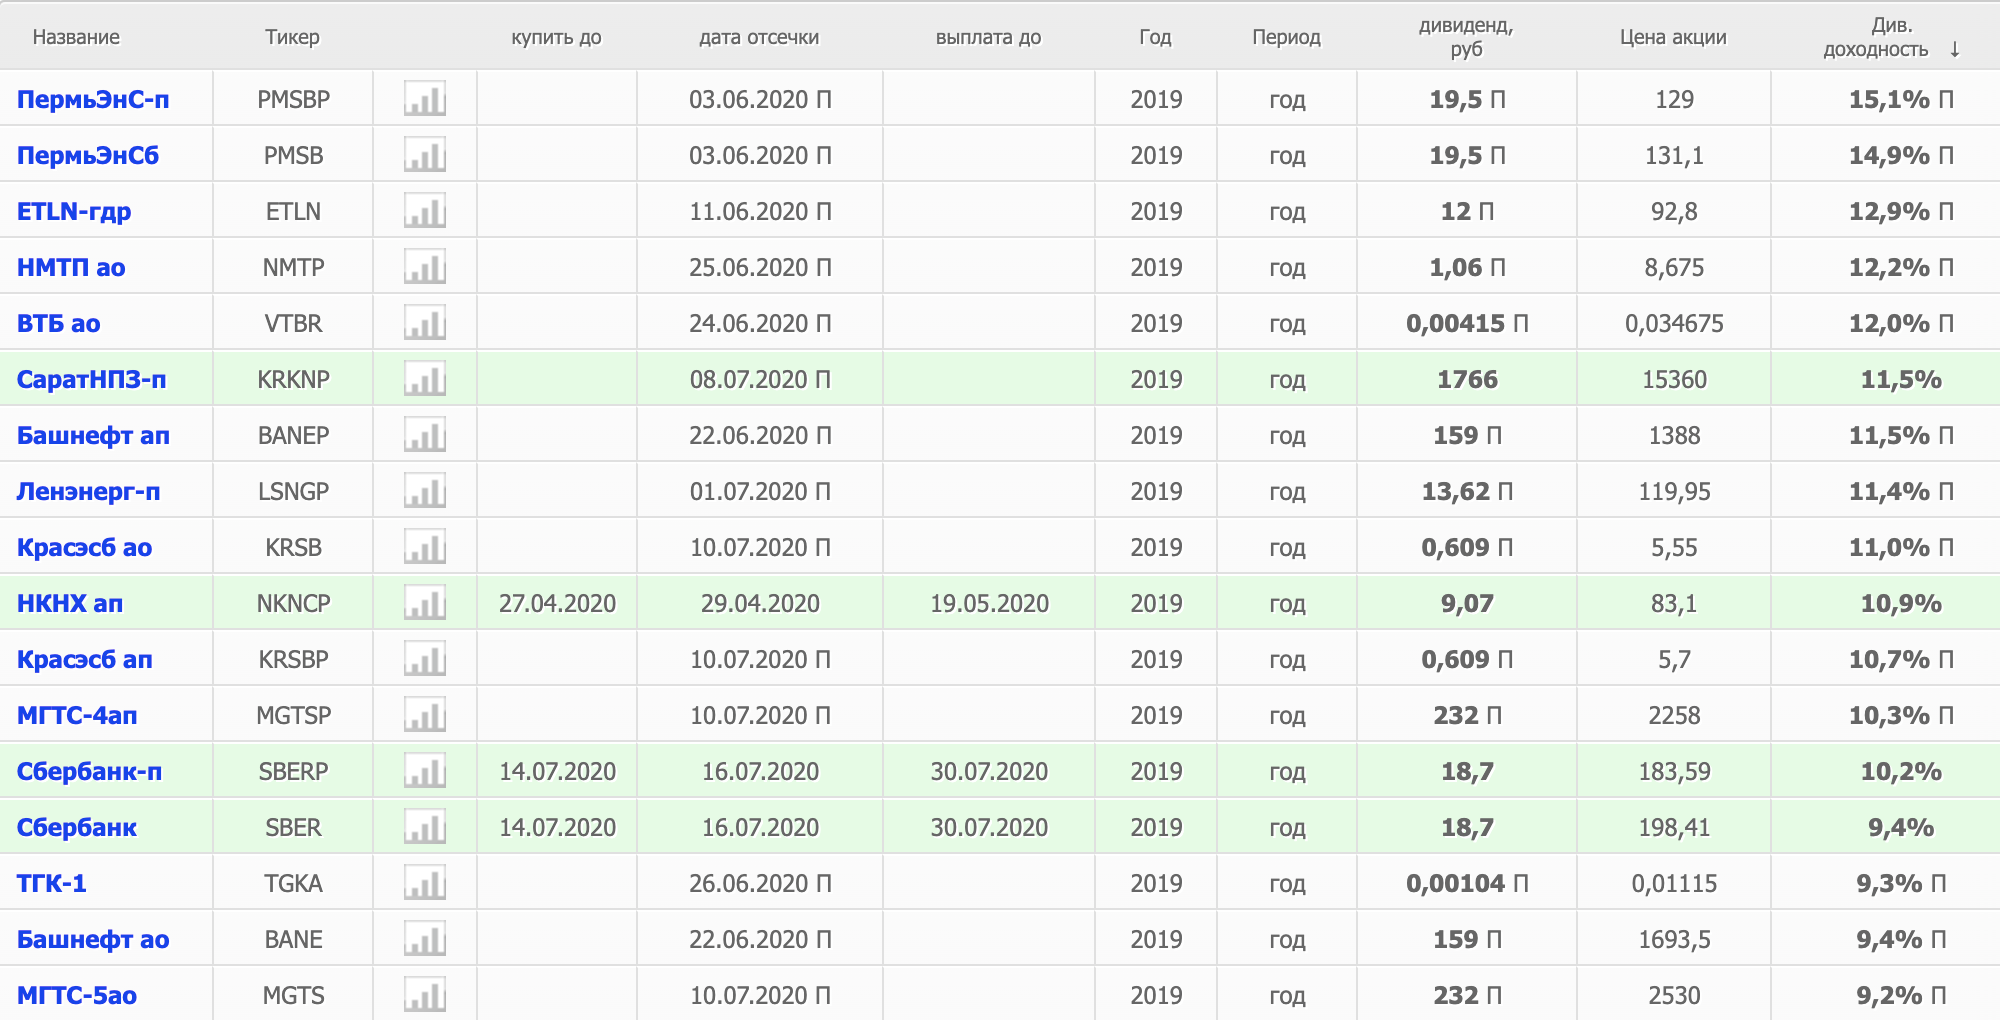Select the 1766 dividend value
The height and width of the screenshot is (1020, 2000).
[x=1467, y=379]
